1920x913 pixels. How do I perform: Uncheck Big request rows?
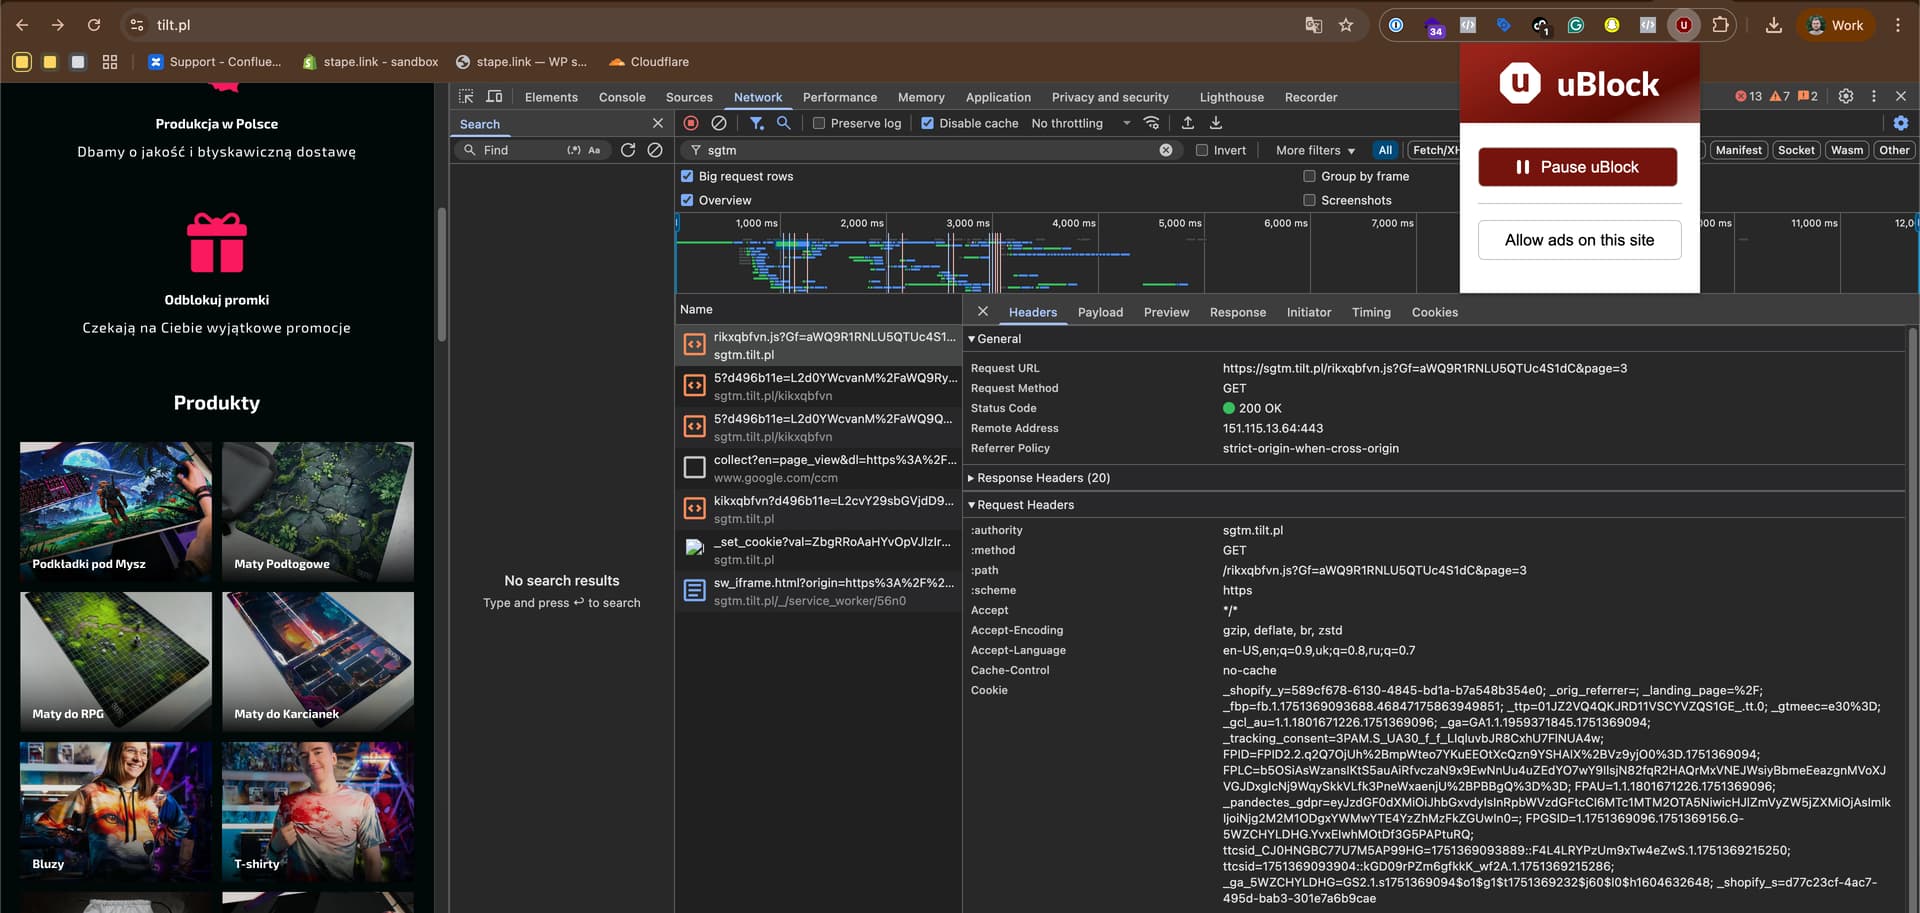(687, 176)
